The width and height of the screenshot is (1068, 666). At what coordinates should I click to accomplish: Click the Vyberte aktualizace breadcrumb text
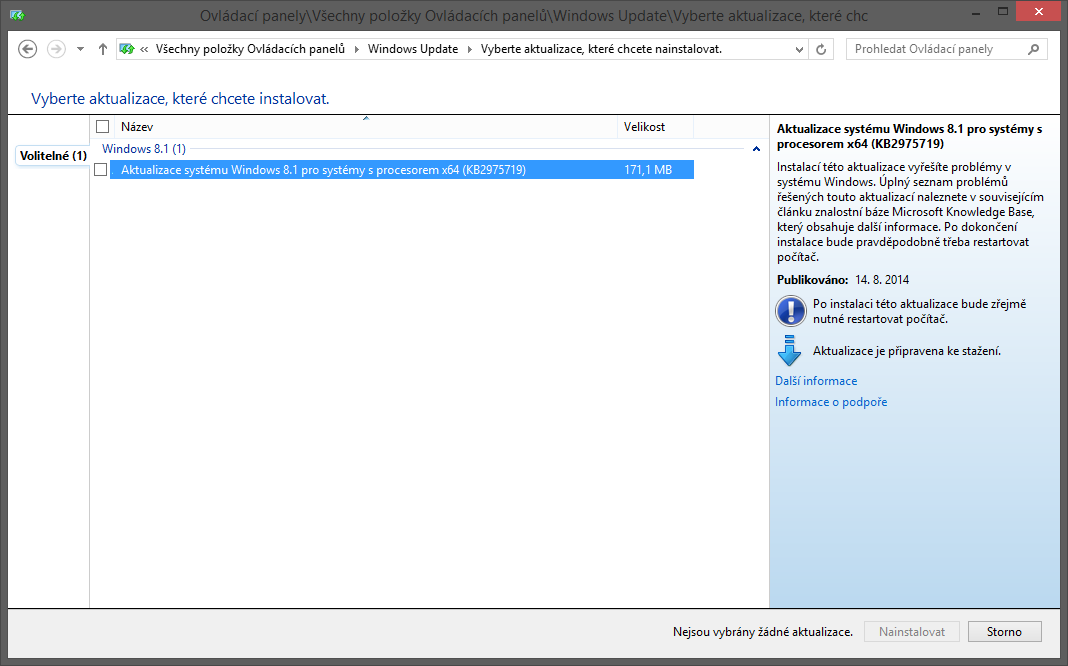pos(601,49)
